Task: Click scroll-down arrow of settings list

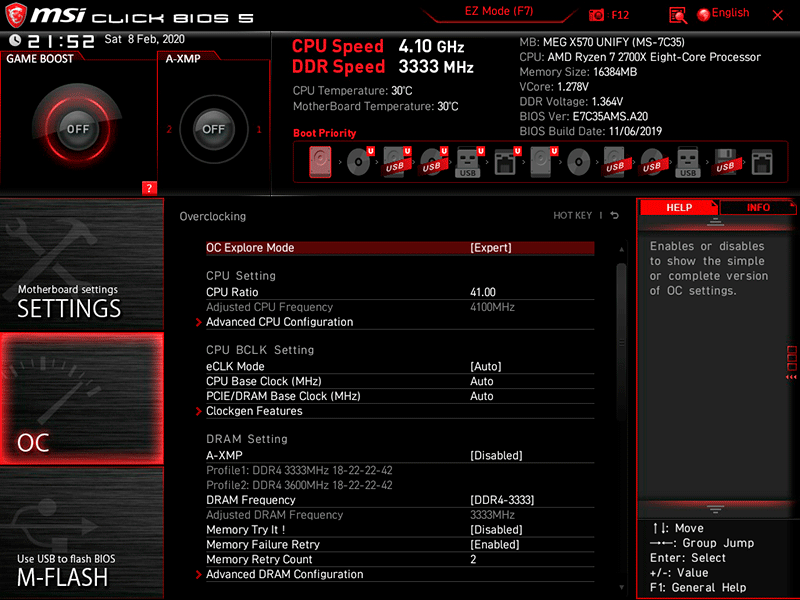Action: (621, 588)
